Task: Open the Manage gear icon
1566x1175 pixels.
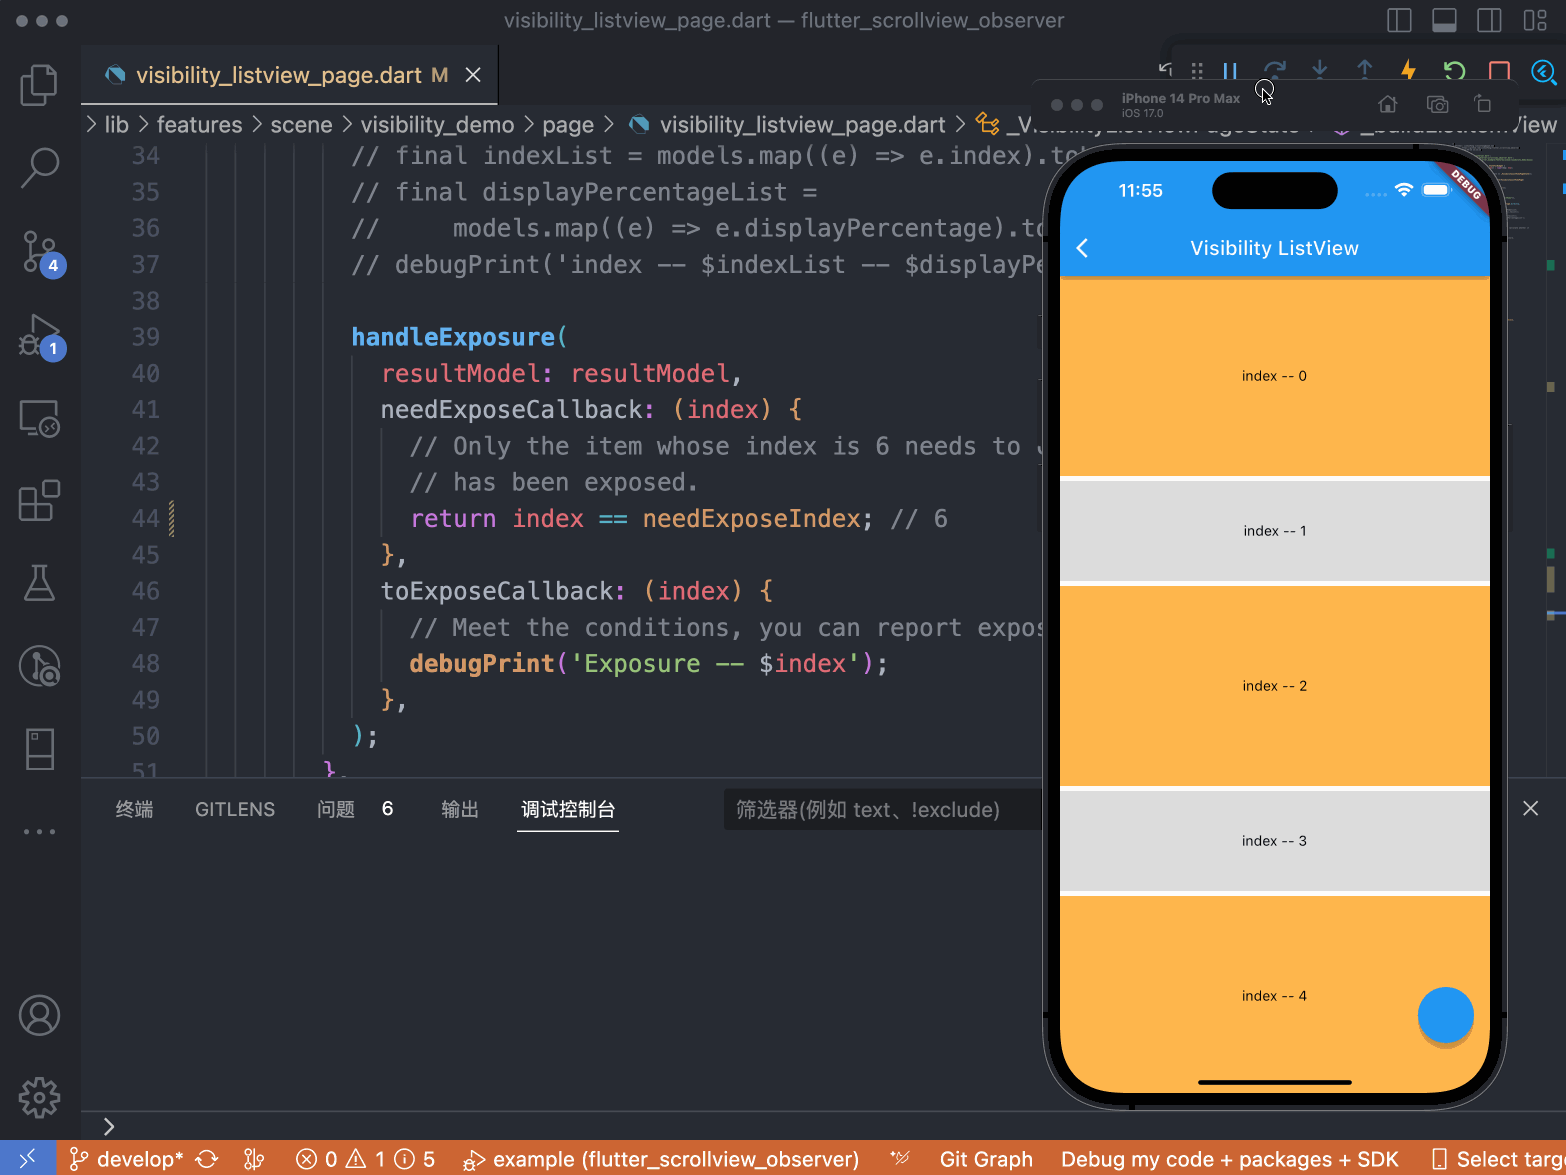Action: tap(39, 1098)
